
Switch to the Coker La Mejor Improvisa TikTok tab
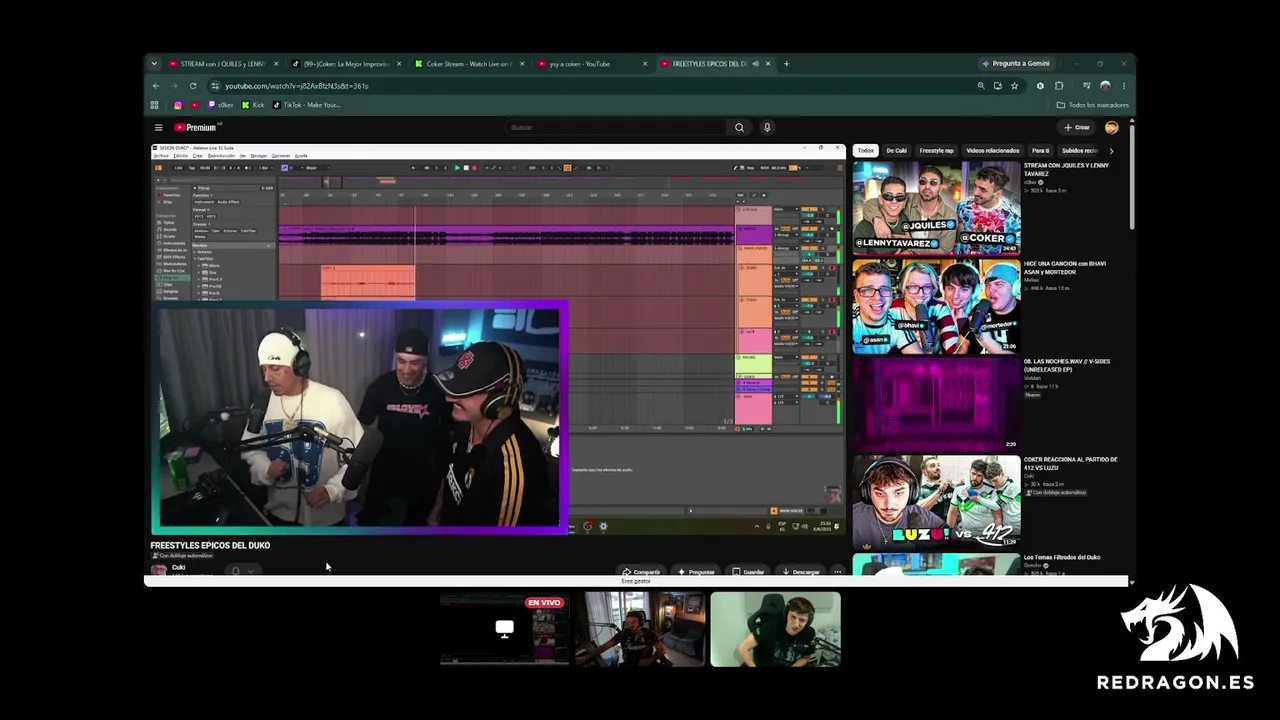(x=346, y=64)
